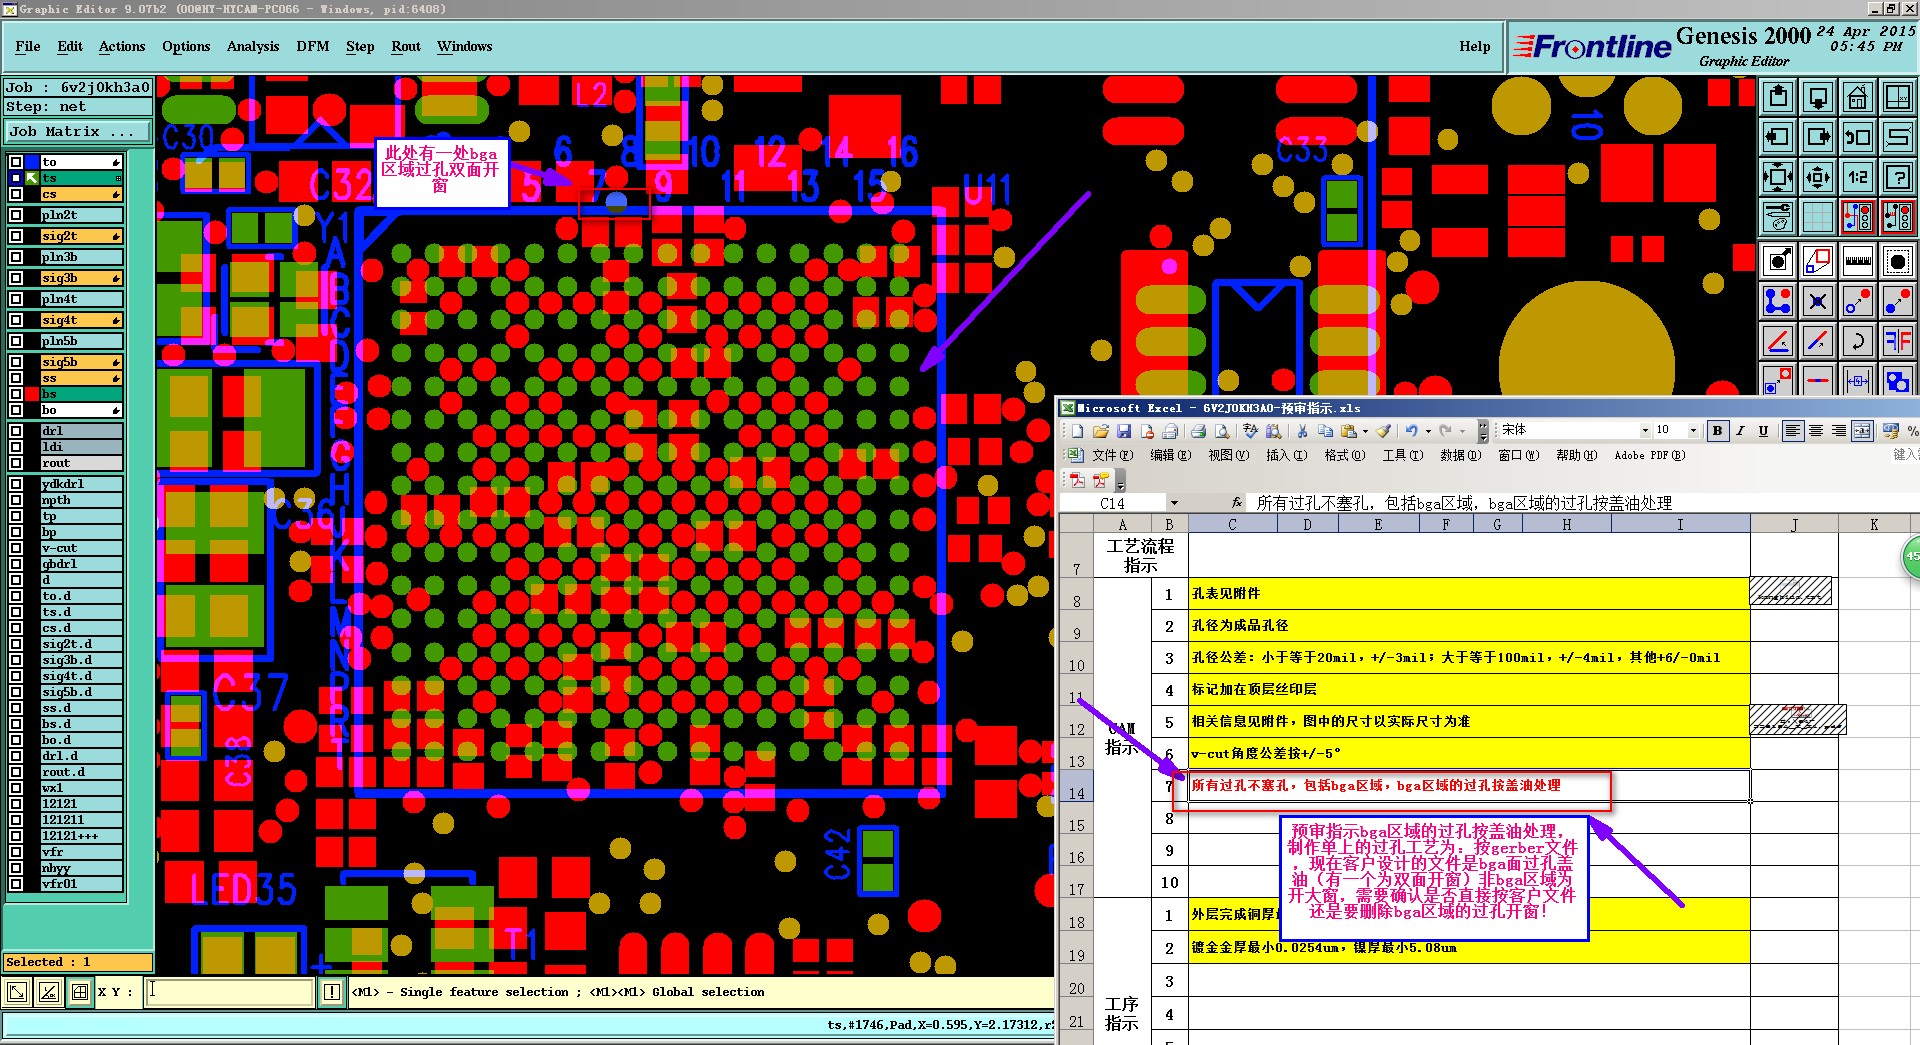This screenshot has height=1045, width=1920.
Task: Click the previous view (undo zoom) icon
Action: 1858,137
